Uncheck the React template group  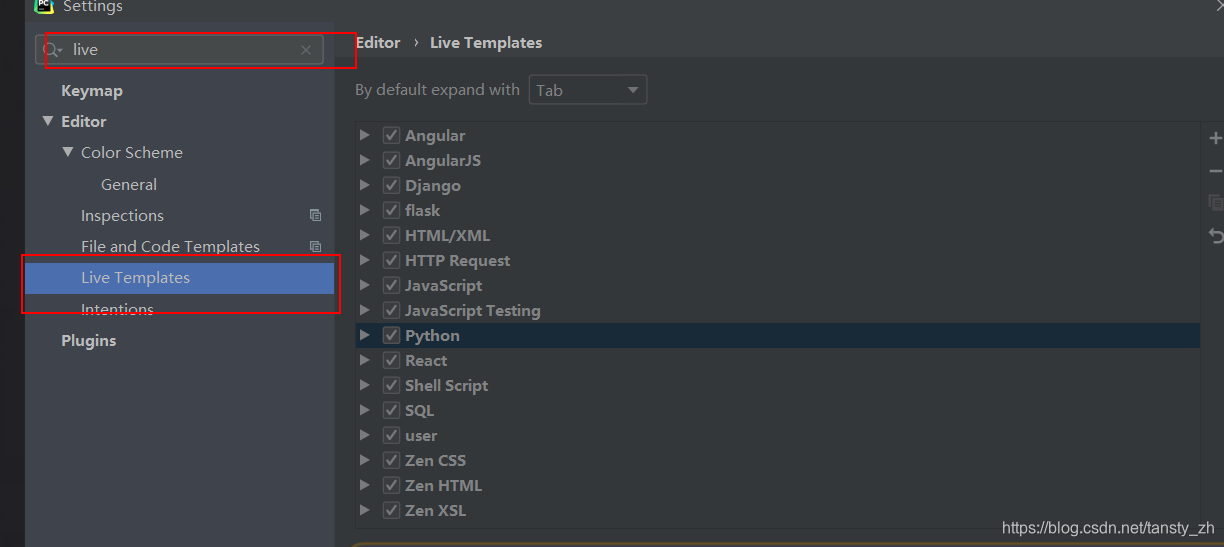tap(391, 360)
